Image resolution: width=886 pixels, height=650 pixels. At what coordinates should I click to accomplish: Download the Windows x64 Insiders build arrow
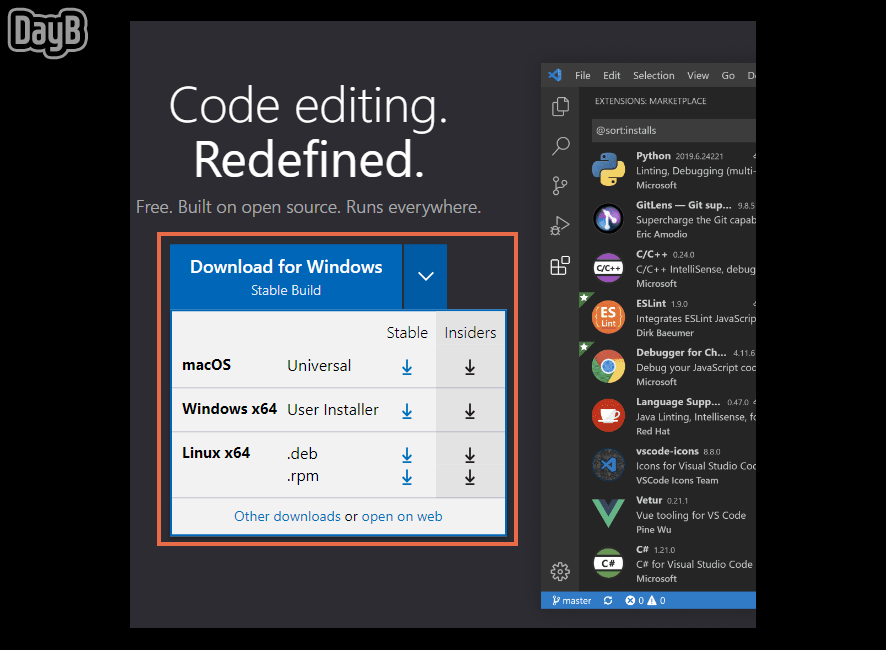(470, 410)
